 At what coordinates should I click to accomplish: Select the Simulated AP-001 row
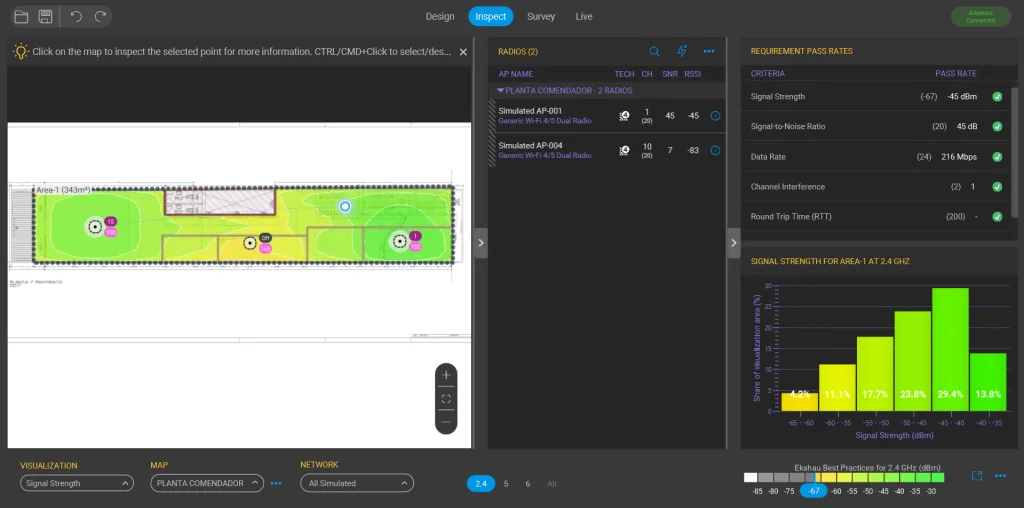[607, 116]
